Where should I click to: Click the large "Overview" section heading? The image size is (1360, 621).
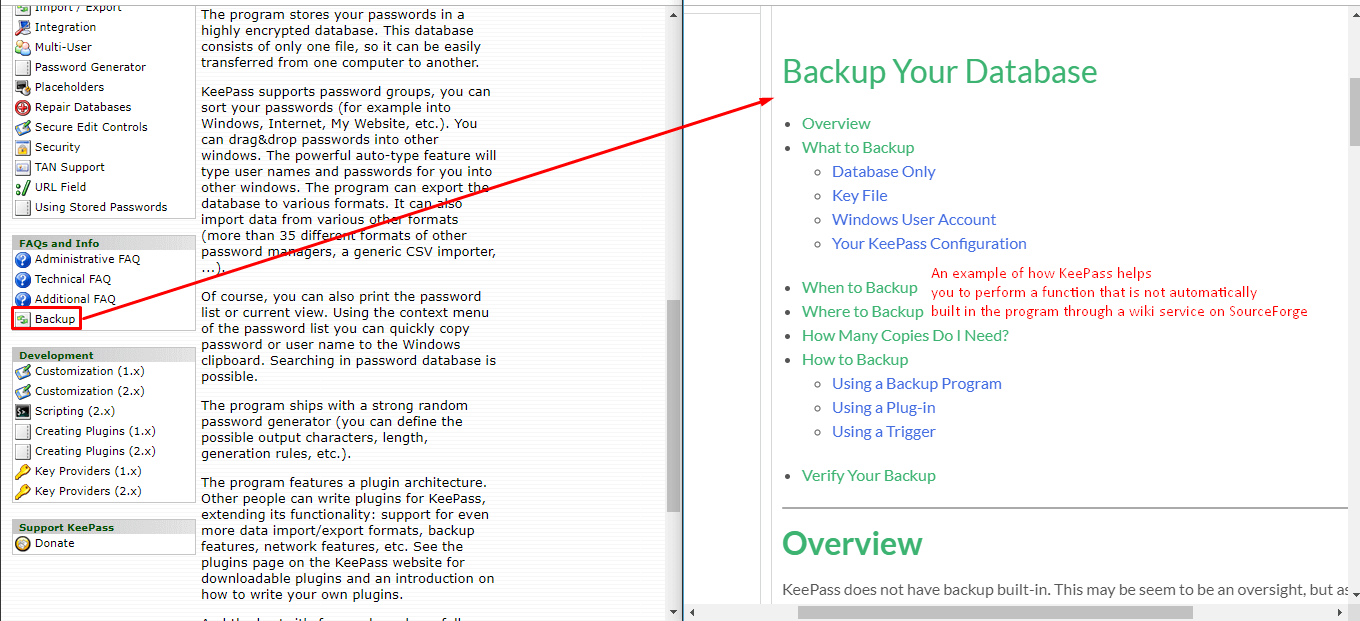852,544
